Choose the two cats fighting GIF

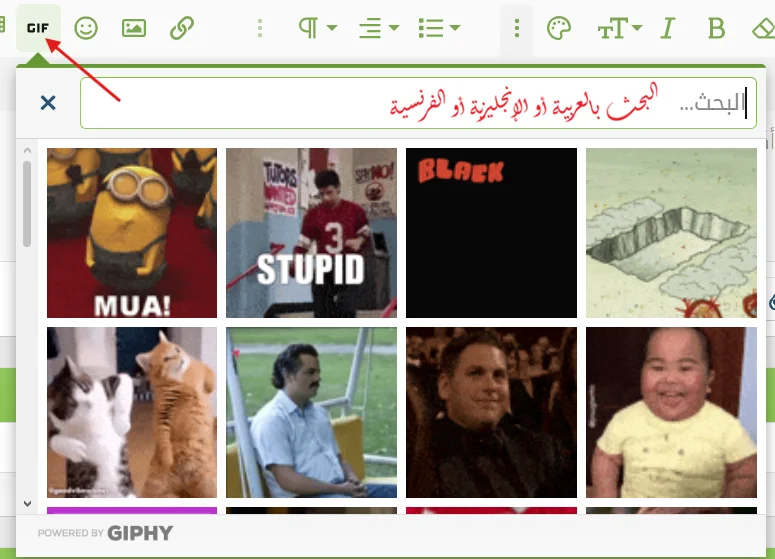coord(132,412)
